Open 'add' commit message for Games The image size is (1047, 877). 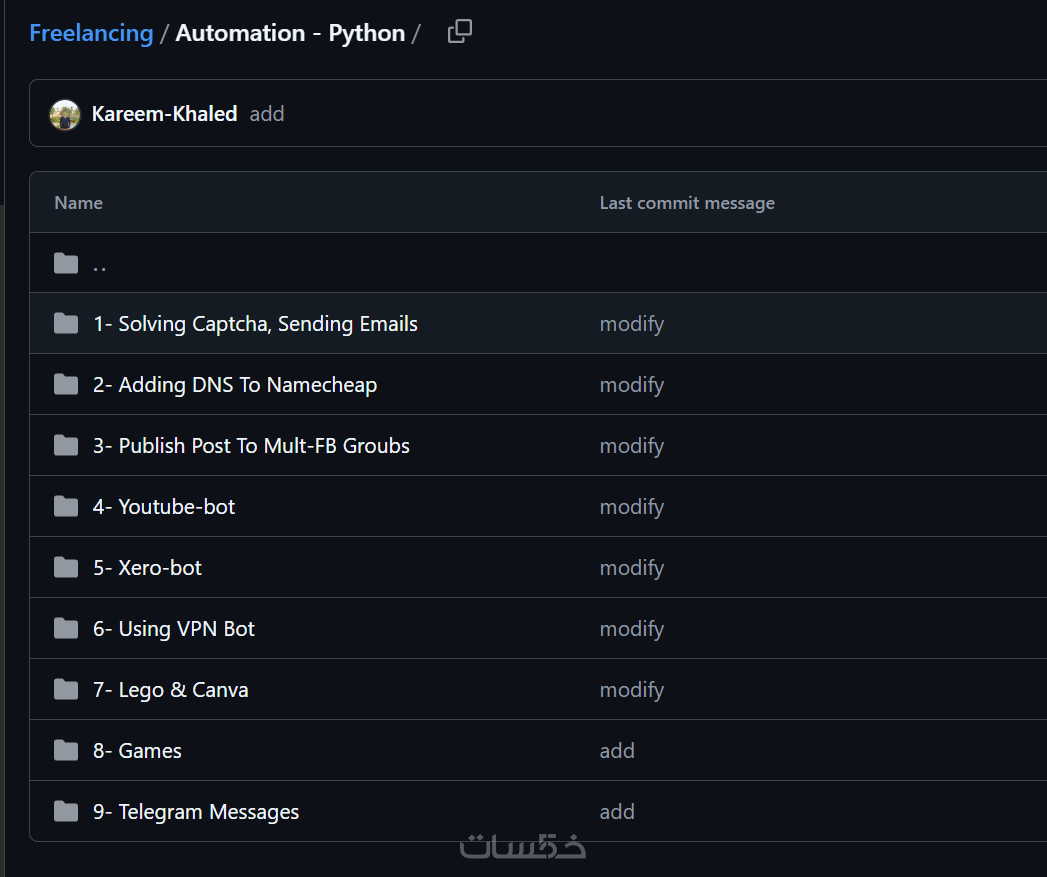[617, 751]
